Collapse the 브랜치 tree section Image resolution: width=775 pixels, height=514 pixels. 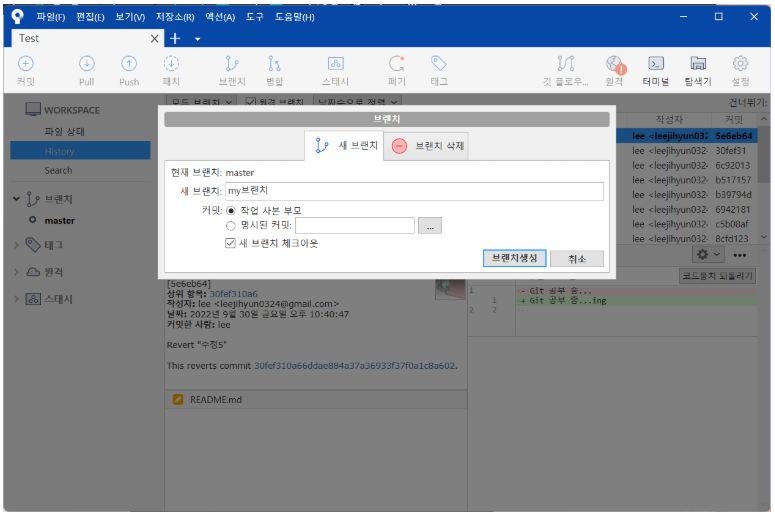point(16,199)
